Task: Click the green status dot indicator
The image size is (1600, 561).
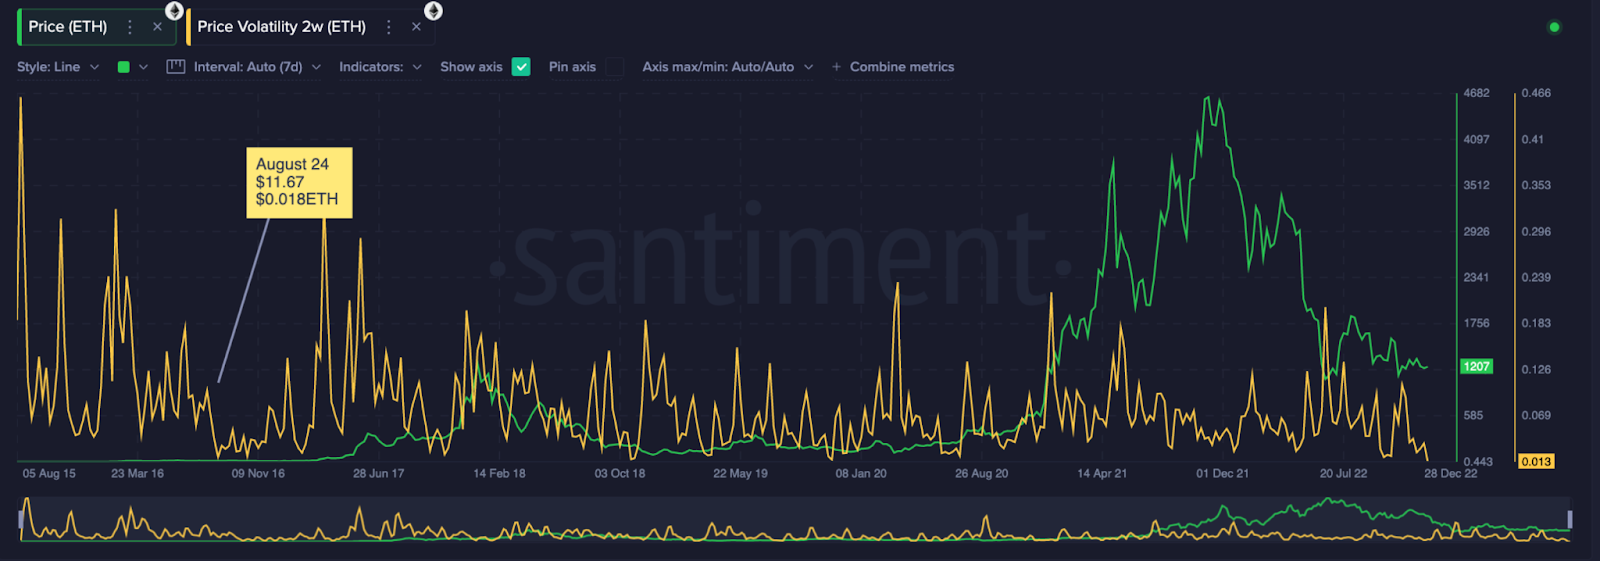Action: (1554, 27)
